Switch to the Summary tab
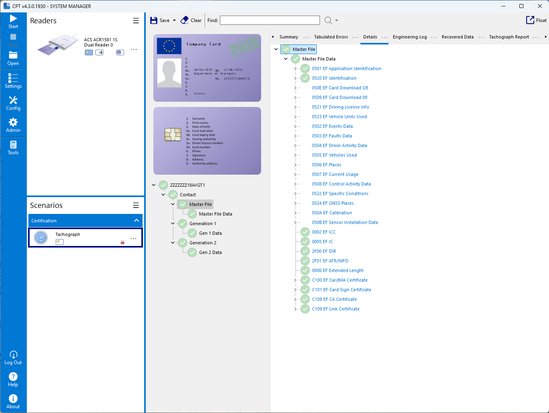The width and height of the screenshot is (549, 413). tap(289, 37)
